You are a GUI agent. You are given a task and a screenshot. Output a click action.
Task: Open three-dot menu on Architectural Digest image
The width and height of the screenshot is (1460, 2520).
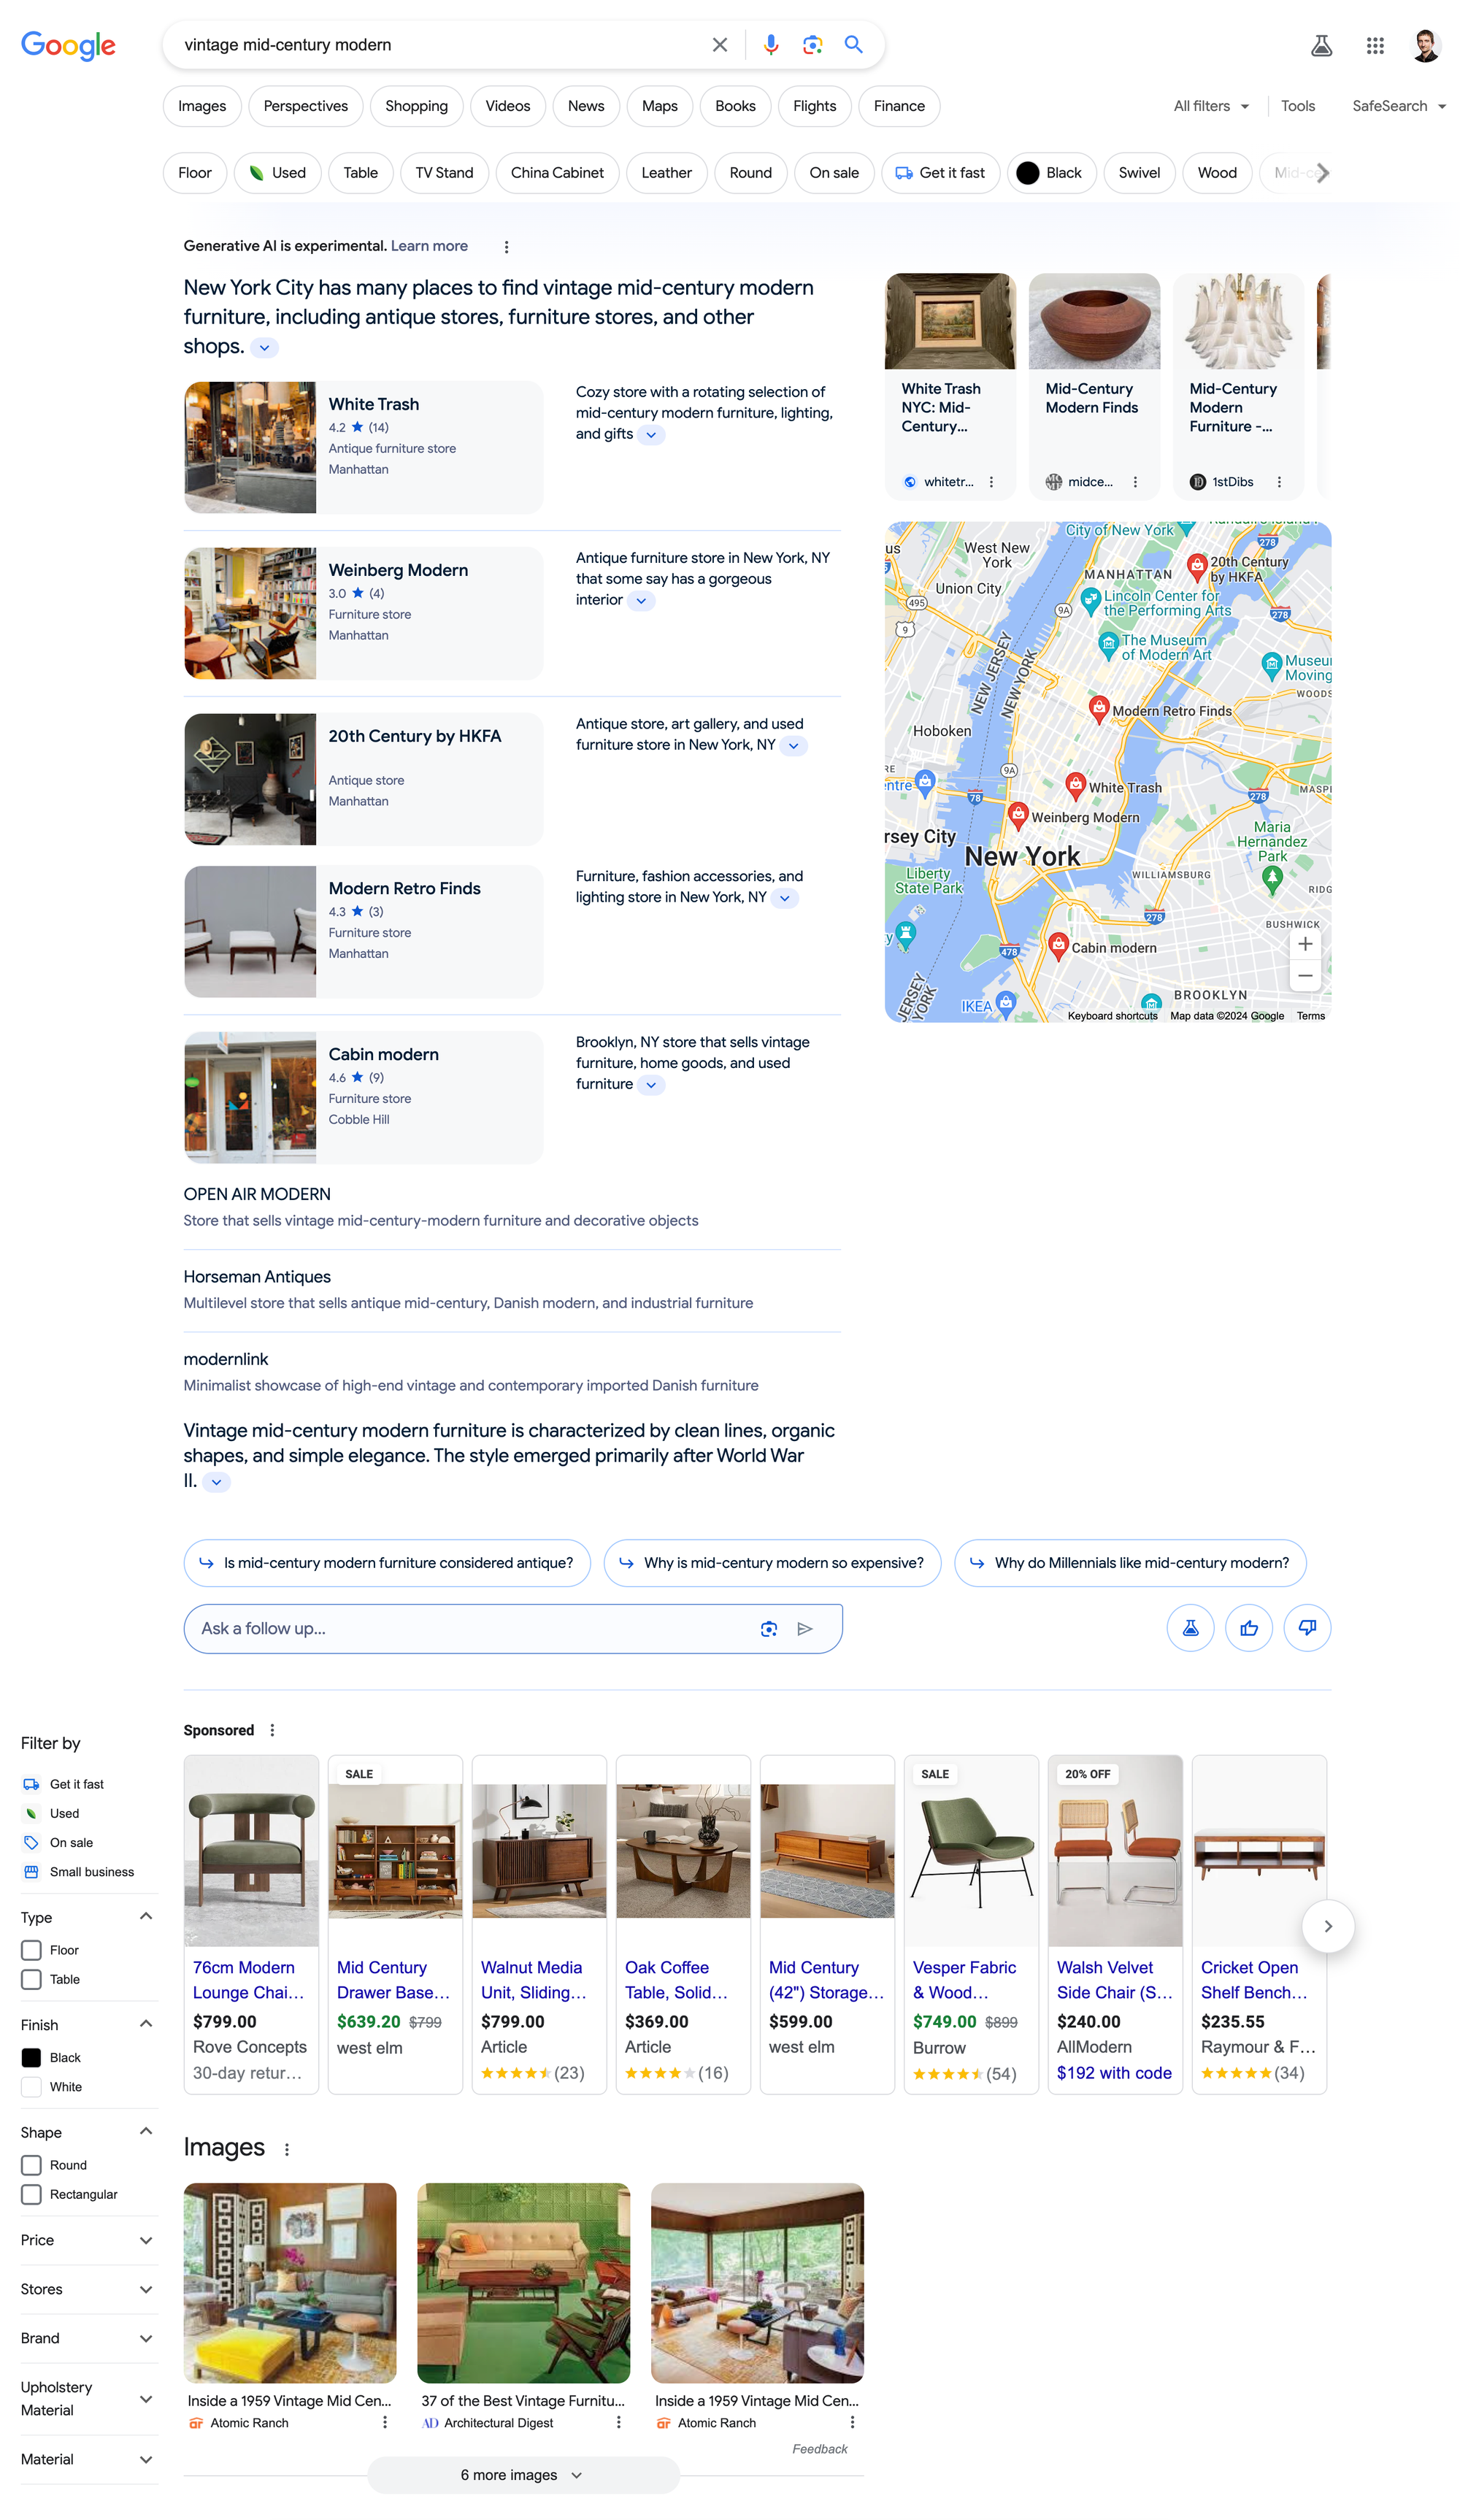tap(618, 2423)
